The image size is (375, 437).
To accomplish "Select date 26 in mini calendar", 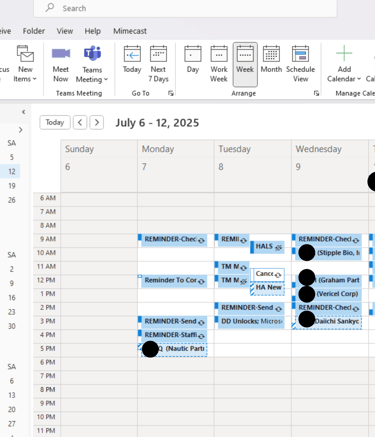I will pyautogui.click(x=12, y=200).
